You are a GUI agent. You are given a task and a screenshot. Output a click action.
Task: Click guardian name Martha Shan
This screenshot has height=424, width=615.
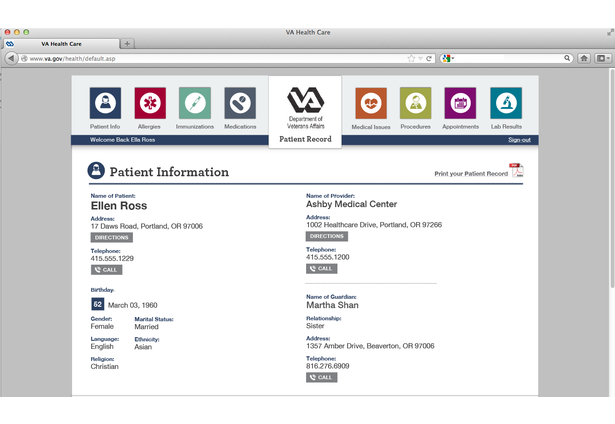pos(332,305)
